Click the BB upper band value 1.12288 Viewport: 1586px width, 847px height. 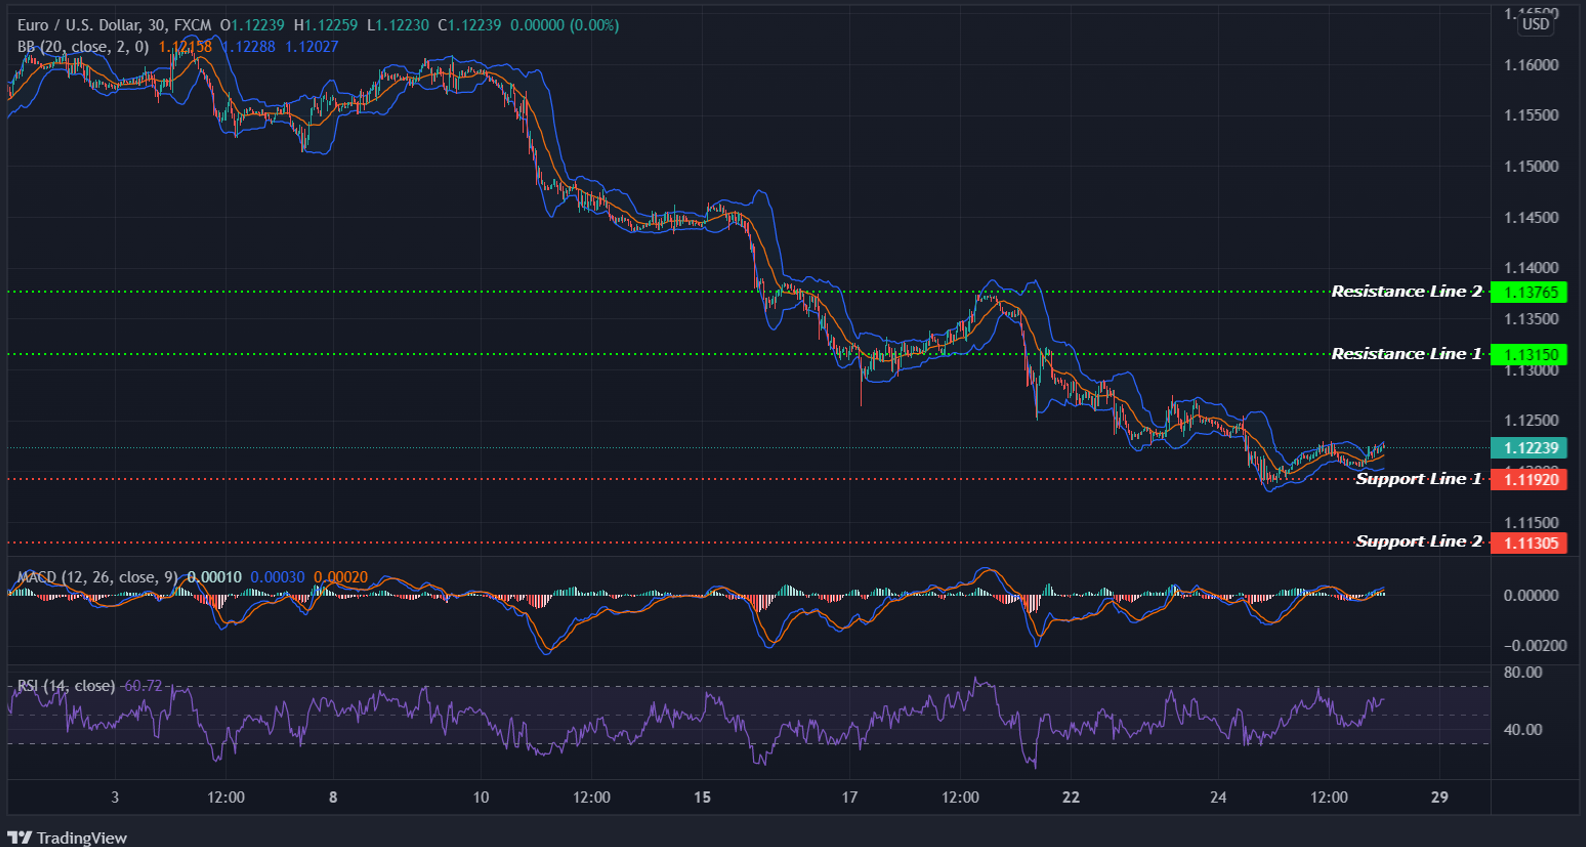(x=248, y=47)
